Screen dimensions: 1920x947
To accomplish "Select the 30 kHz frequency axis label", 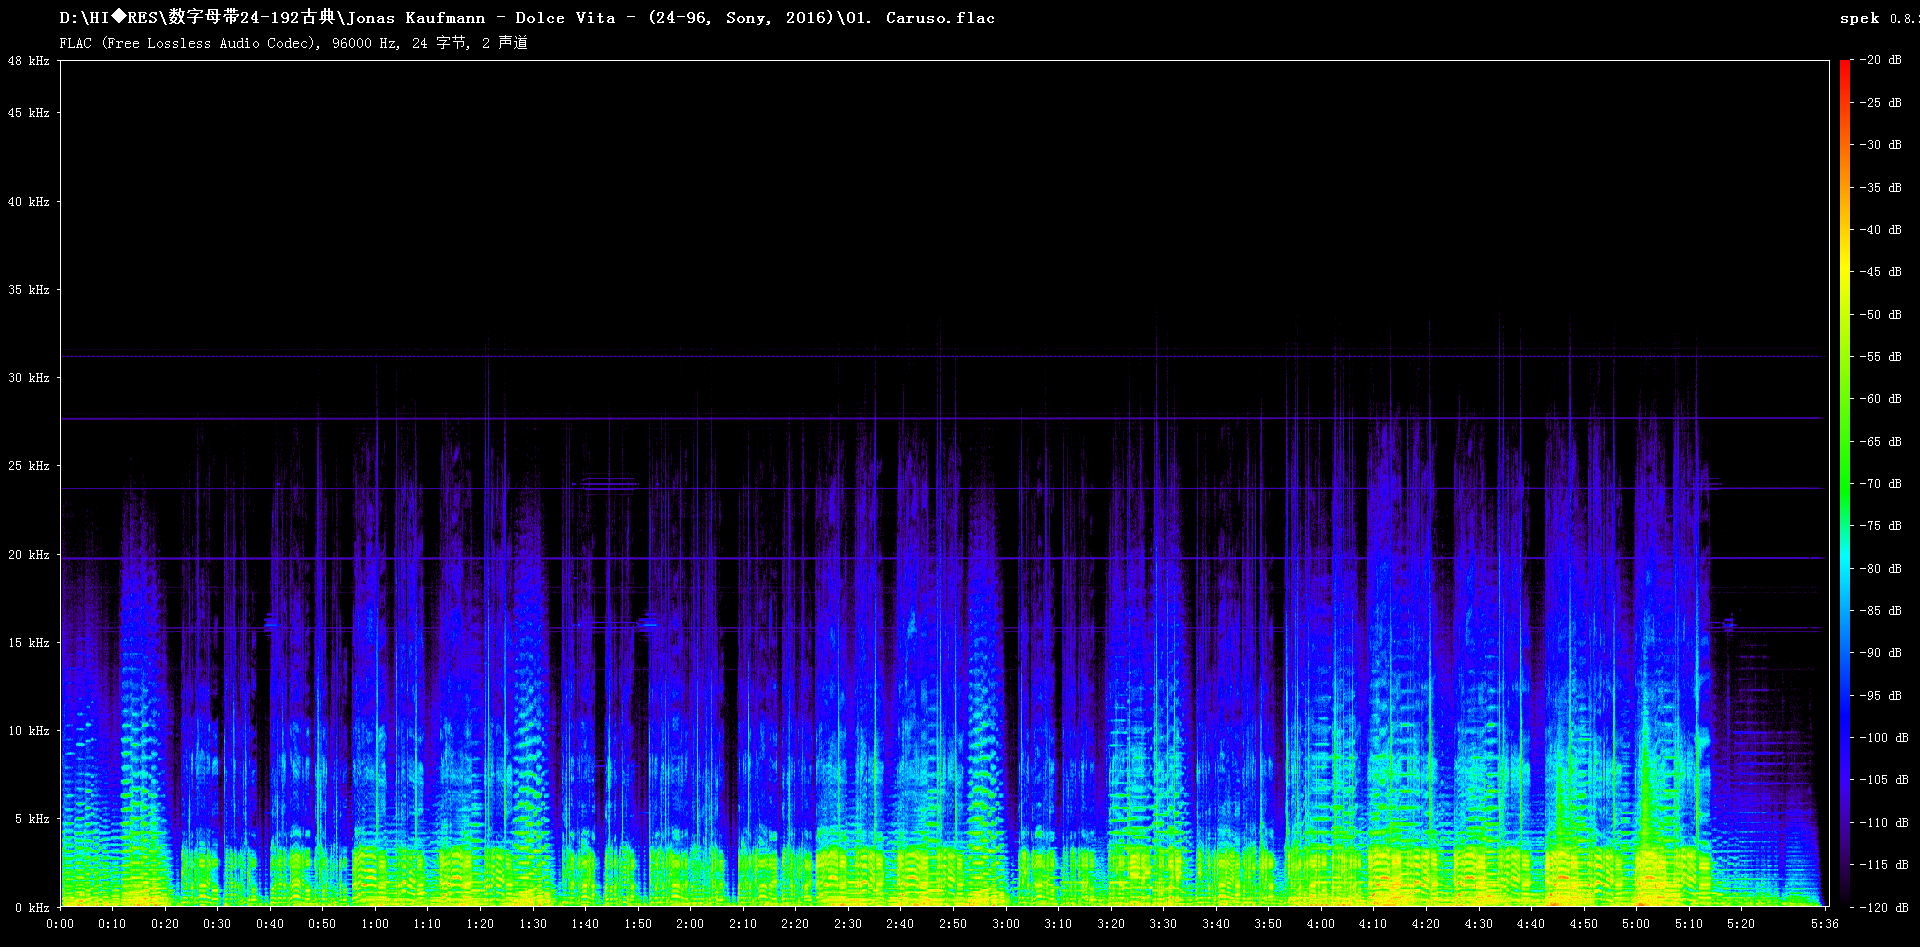I will [x=28, y=378].
